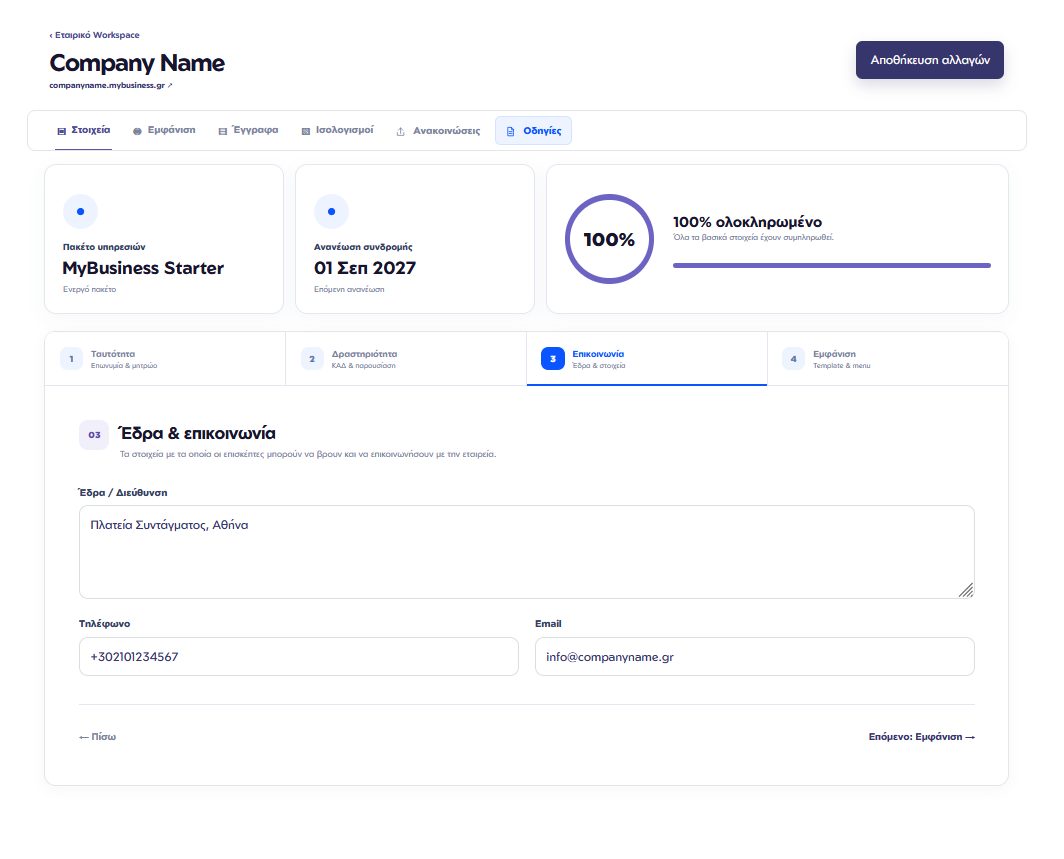Select the Επικοινωνία wizard step
Image resolution: width=1064 pixels, height=859 pixels.
[647, 359]
